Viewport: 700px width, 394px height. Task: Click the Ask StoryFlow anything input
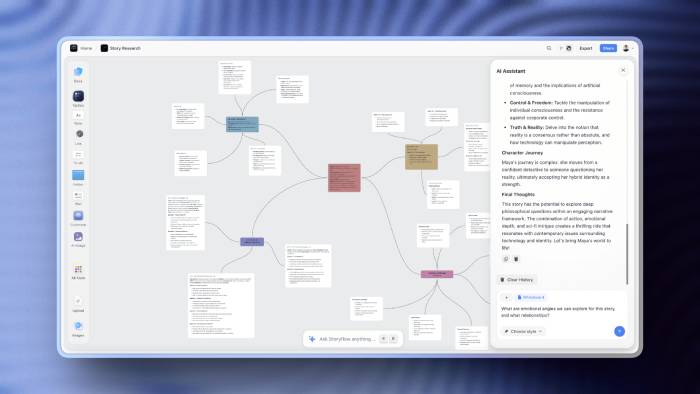(347, 339)
